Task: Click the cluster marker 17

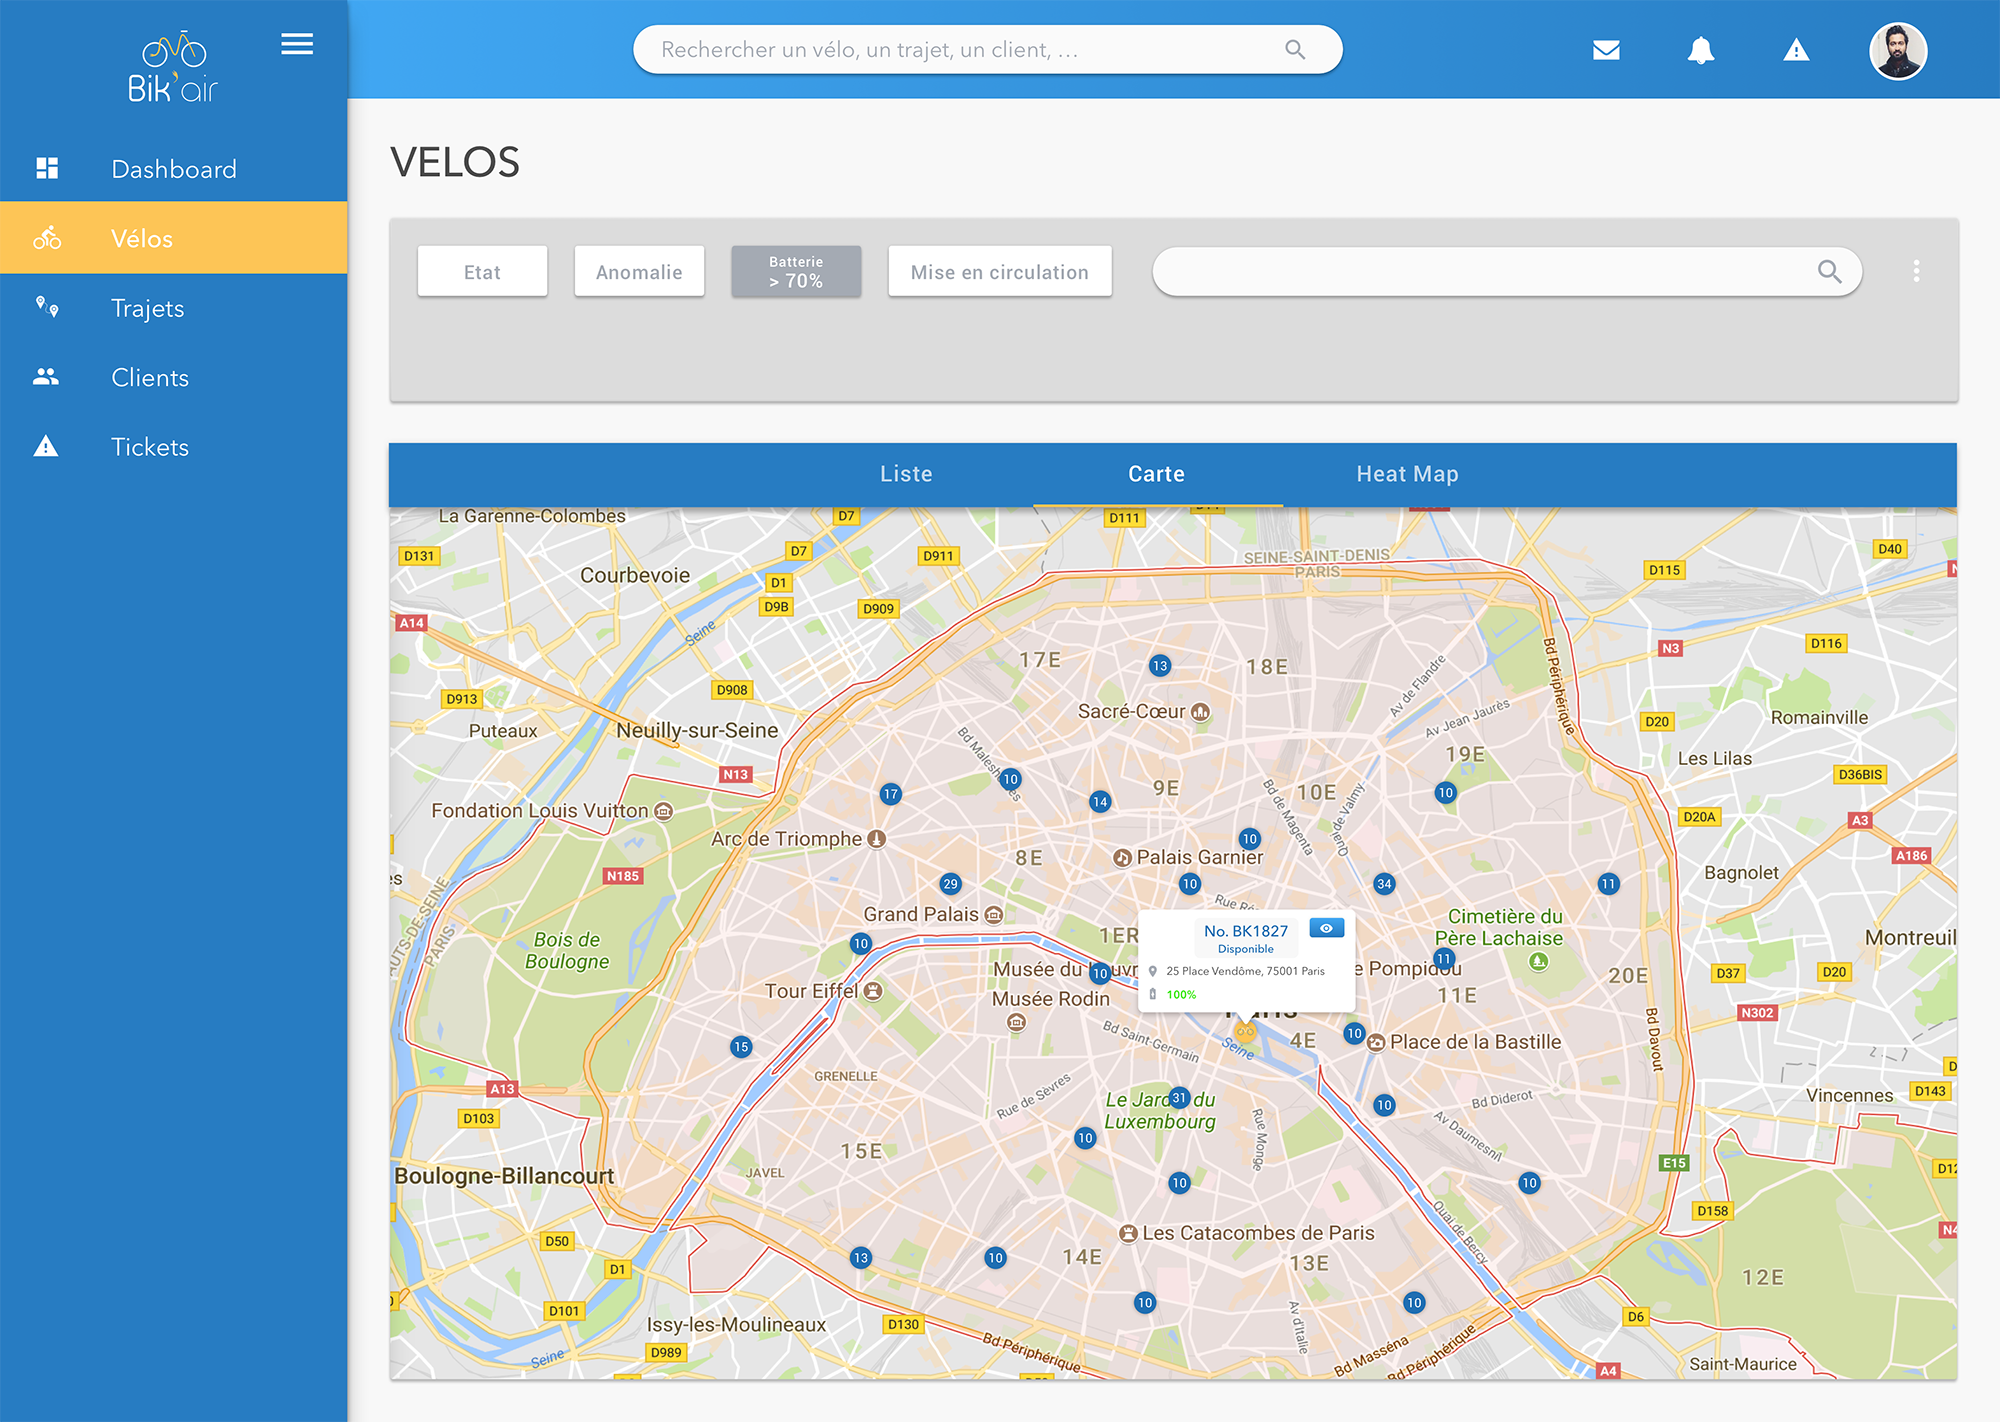Action: (890, 794)
